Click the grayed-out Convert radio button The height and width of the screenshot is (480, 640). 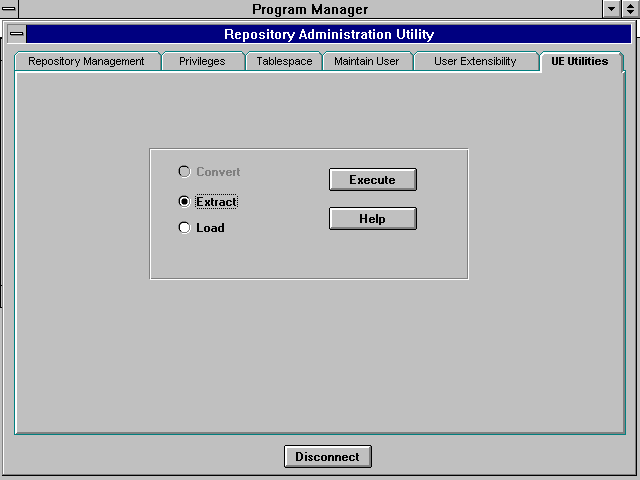coord(184,172)
